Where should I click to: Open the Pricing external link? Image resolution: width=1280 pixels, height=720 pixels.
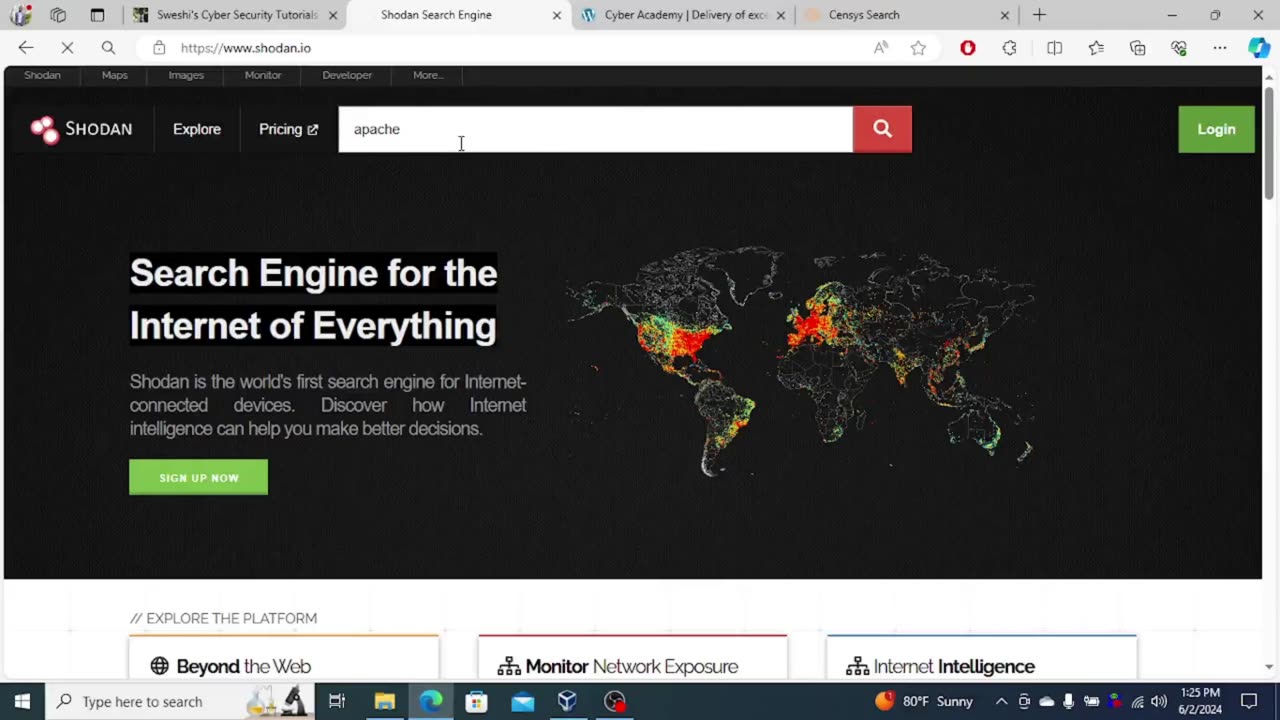pos(288,129)
